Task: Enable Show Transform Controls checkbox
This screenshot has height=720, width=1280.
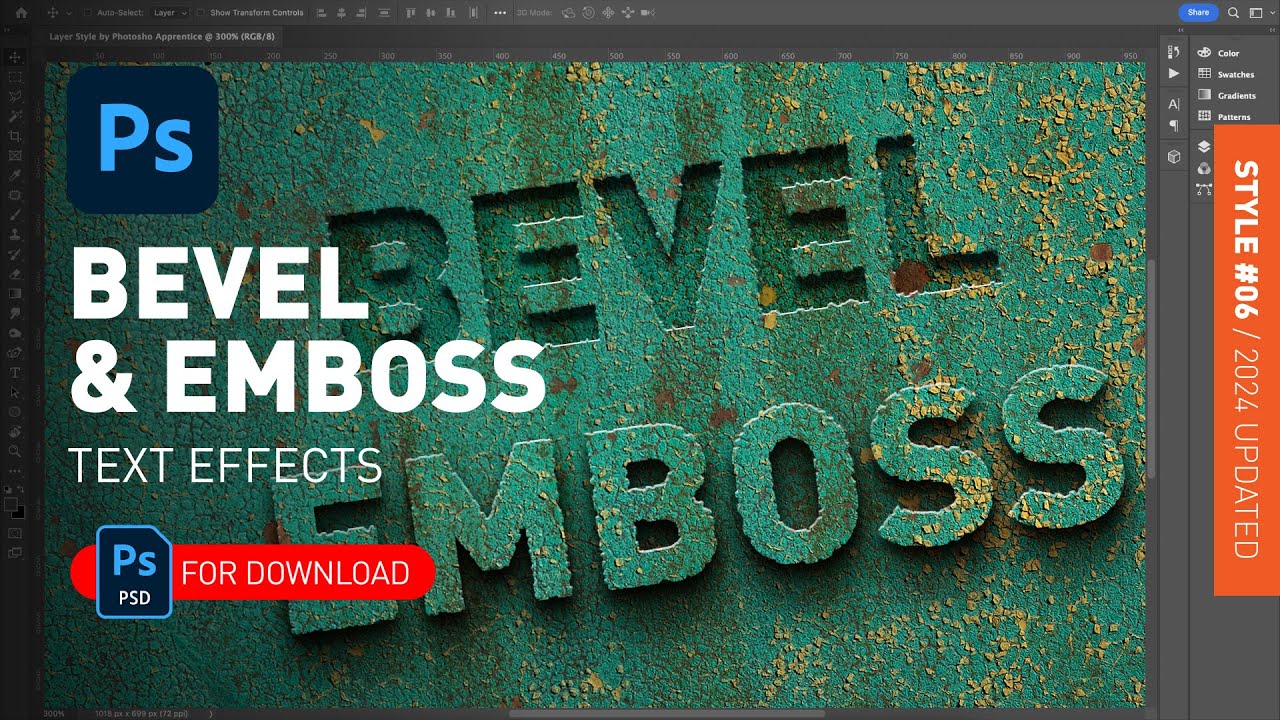Action: (x=201, y=13)
